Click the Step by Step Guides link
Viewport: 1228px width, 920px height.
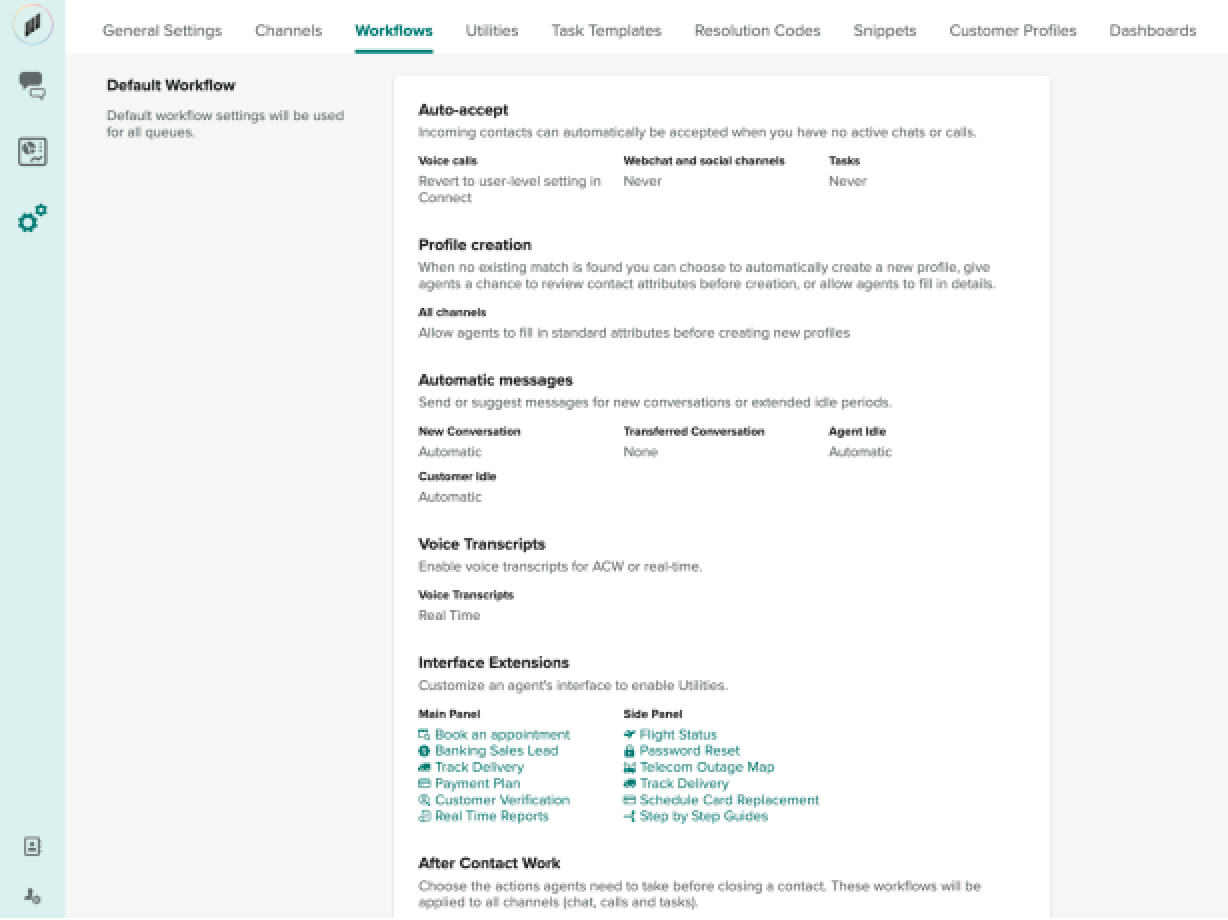[703, 816]
